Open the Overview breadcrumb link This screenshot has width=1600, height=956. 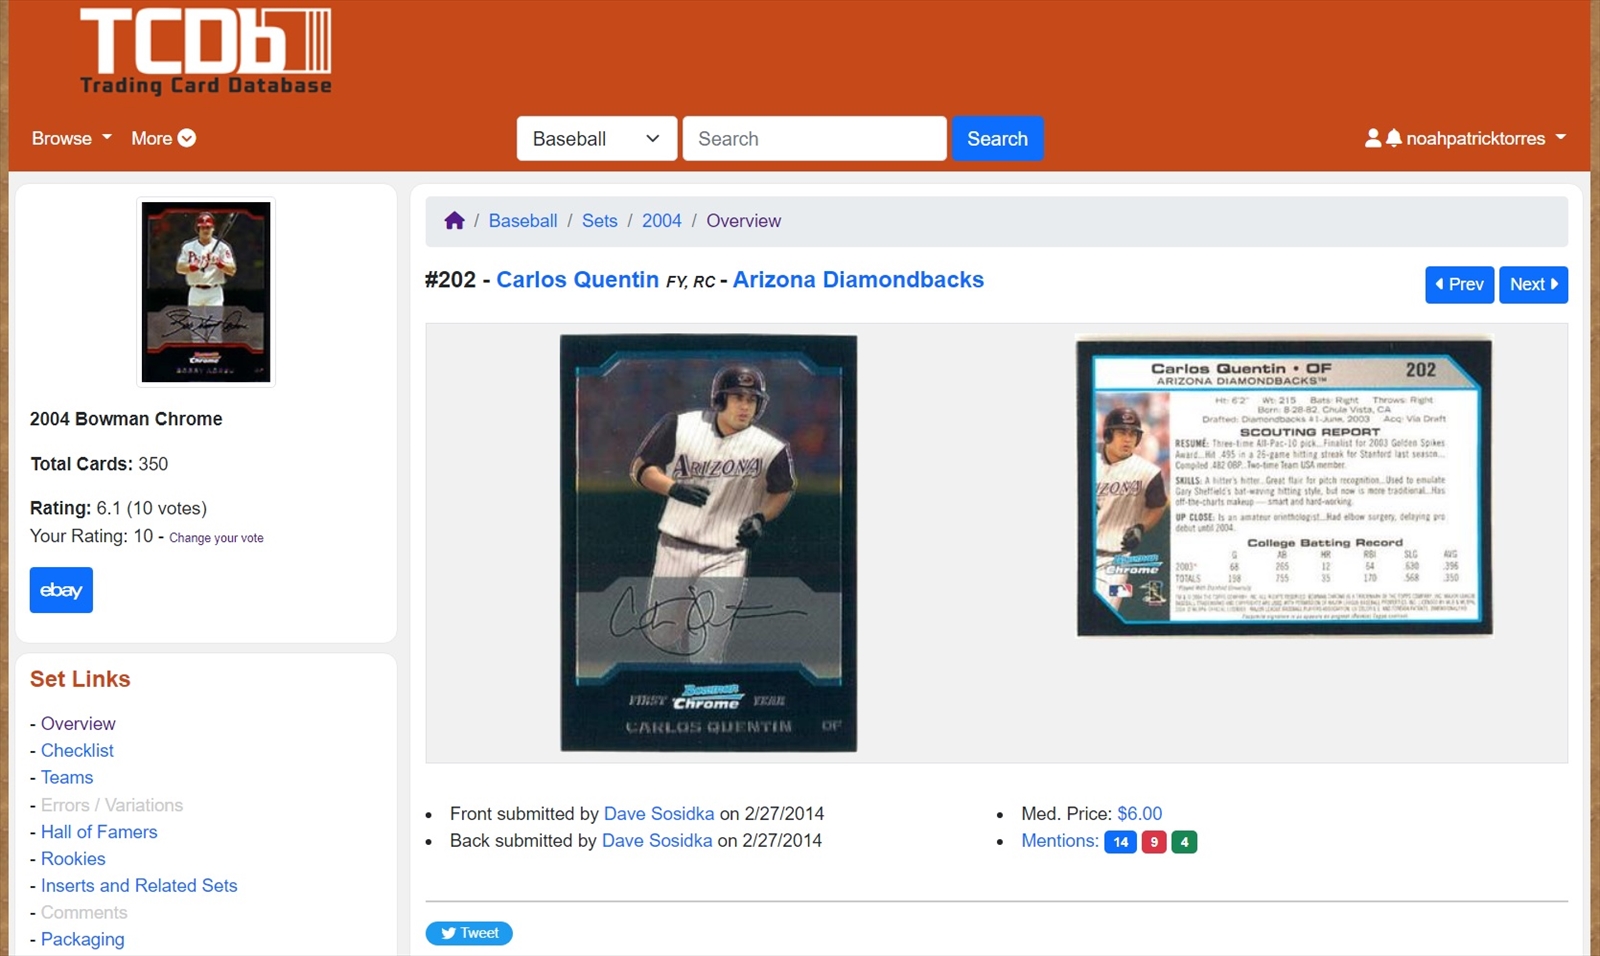click(743, 220)
